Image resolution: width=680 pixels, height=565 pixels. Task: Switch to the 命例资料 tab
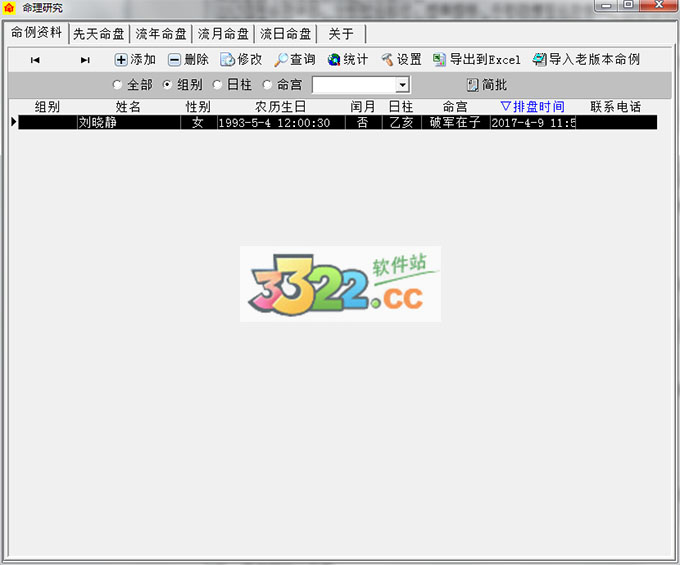pyautogui.click(x=36, y=33)
